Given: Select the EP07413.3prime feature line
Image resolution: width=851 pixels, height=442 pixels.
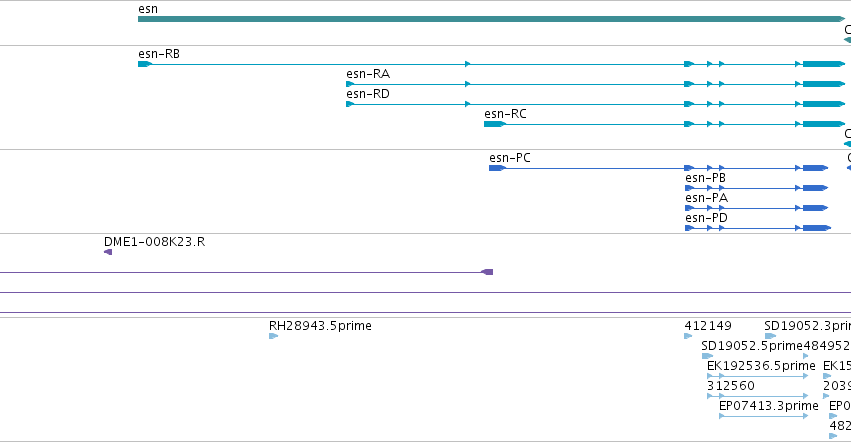Looking at the screenshot, I should [764, 416].
